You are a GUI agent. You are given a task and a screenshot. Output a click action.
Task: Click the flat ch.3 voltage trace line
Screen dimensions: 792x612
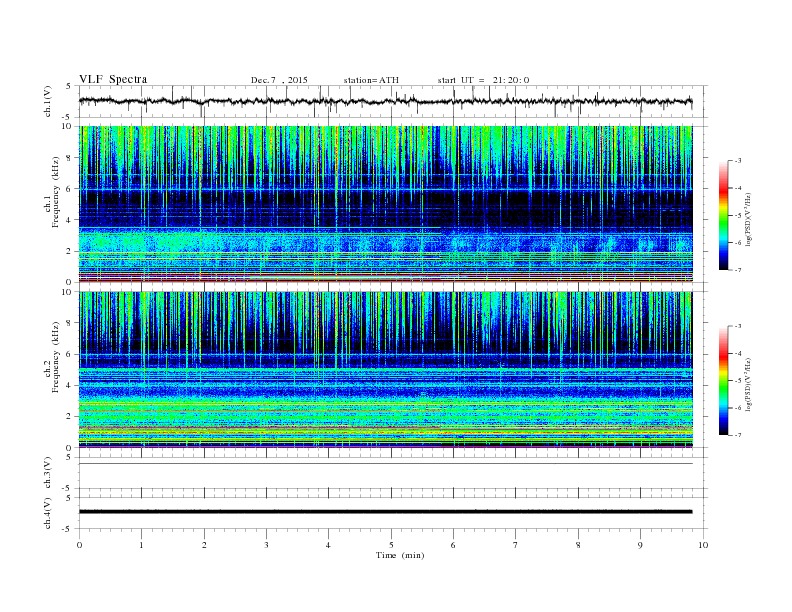pyautogui.click(x=386, y=464)
